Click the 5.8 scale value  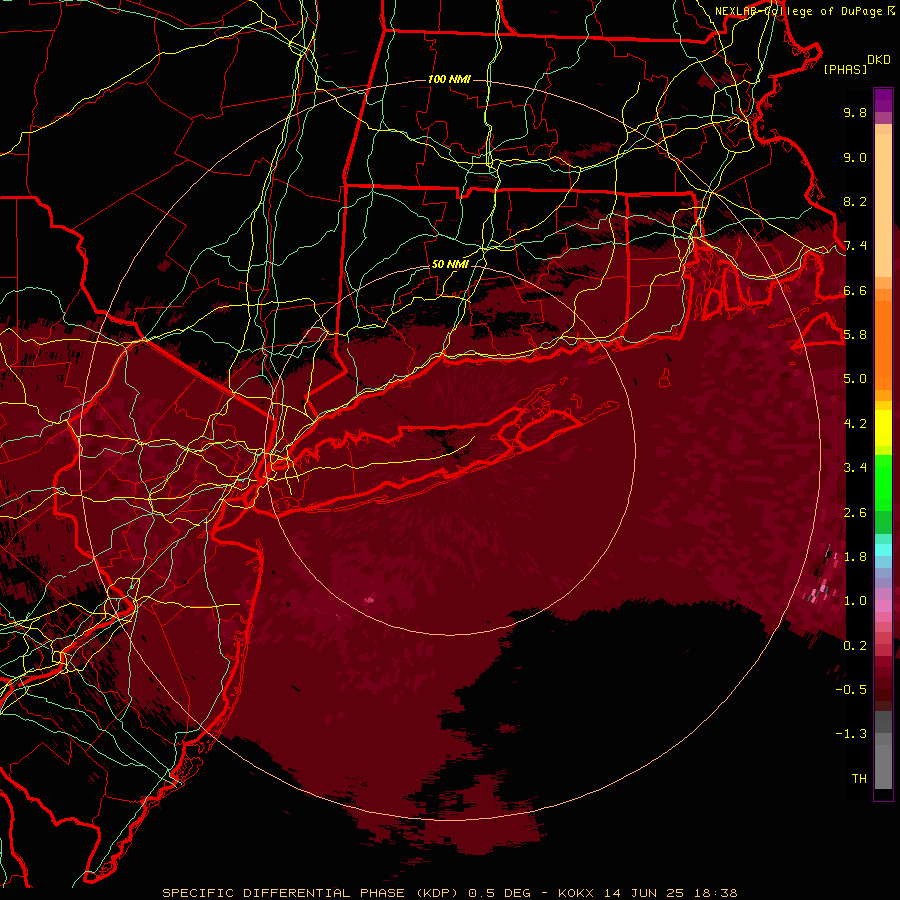click(855, 335)
